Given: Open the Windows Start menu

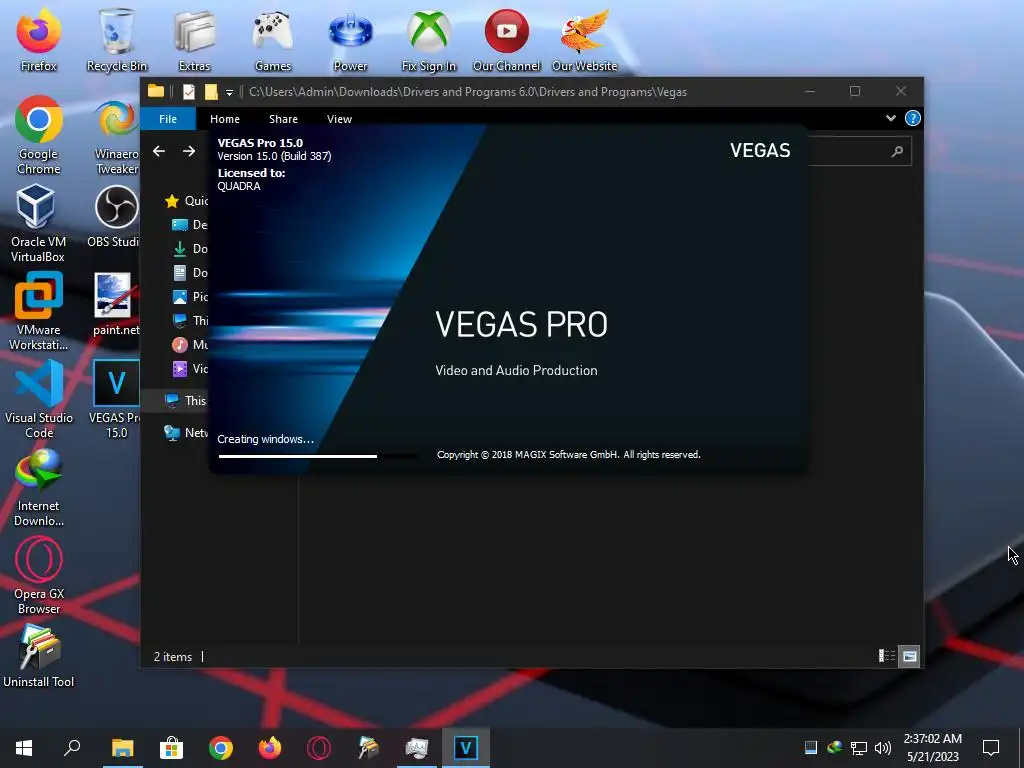Looking at the screenshot, I should coord(24,748).
